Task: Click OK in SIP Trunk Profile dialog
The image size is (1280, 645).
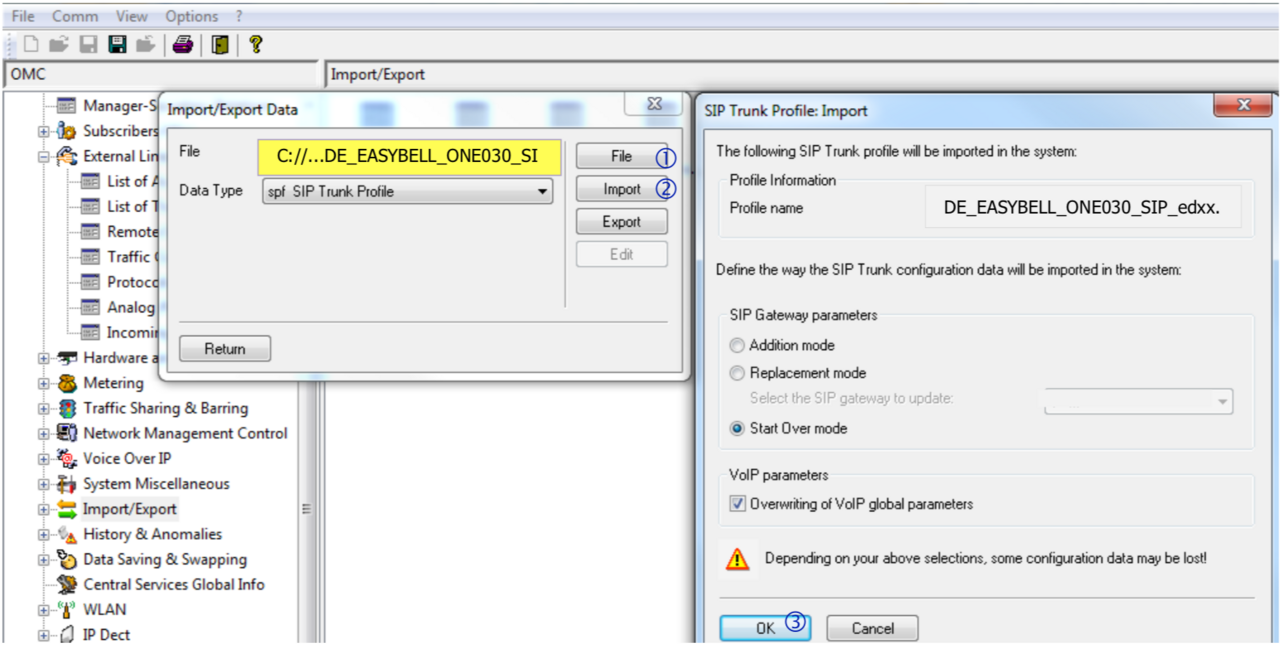Action: click(765, 628)
